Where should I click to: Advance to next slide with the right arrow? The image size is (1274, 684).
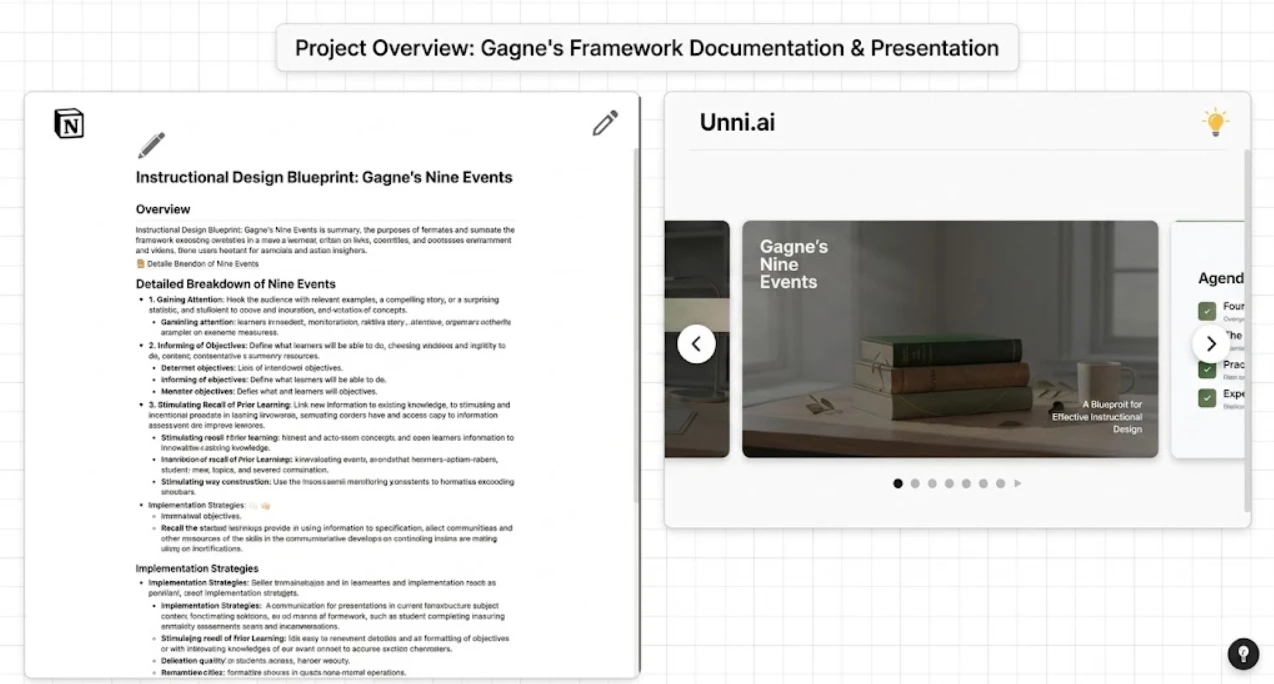coord(1211,344)
